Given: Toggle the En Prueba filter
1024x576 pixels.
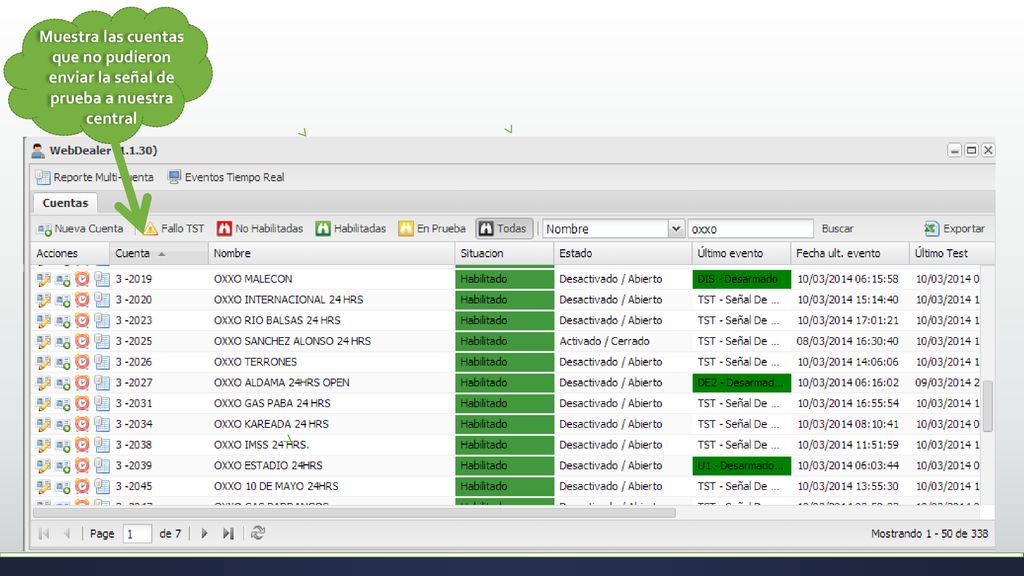Looking at the screenshot, I should [x=432, y=229].
